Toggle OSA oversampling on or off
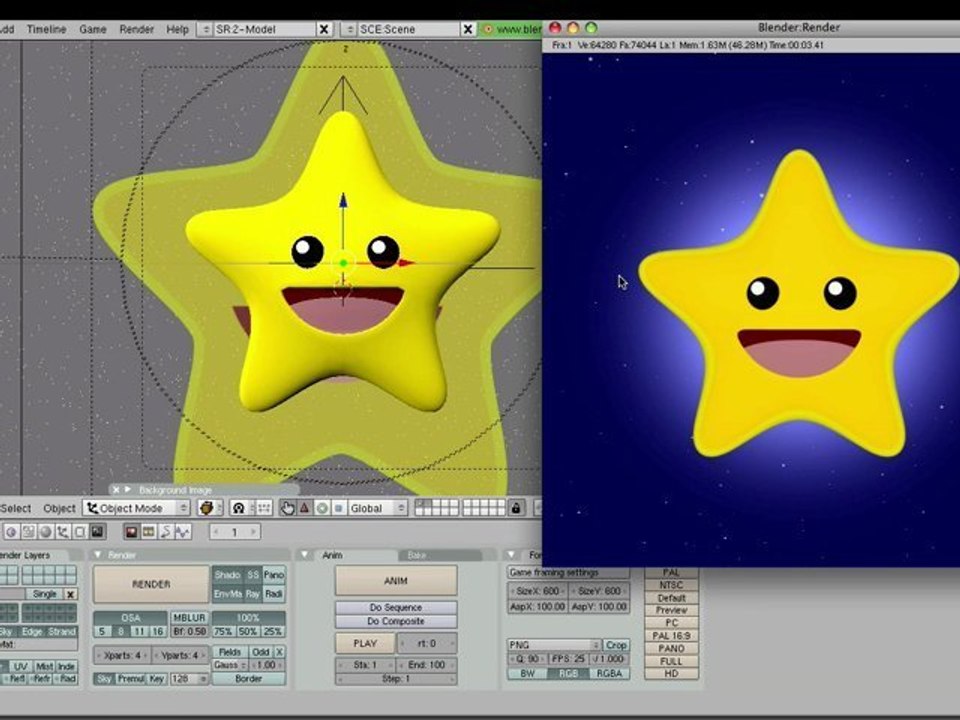Image resolution: width=960 pixels, height=720 pixels. (x=130, y=617)
